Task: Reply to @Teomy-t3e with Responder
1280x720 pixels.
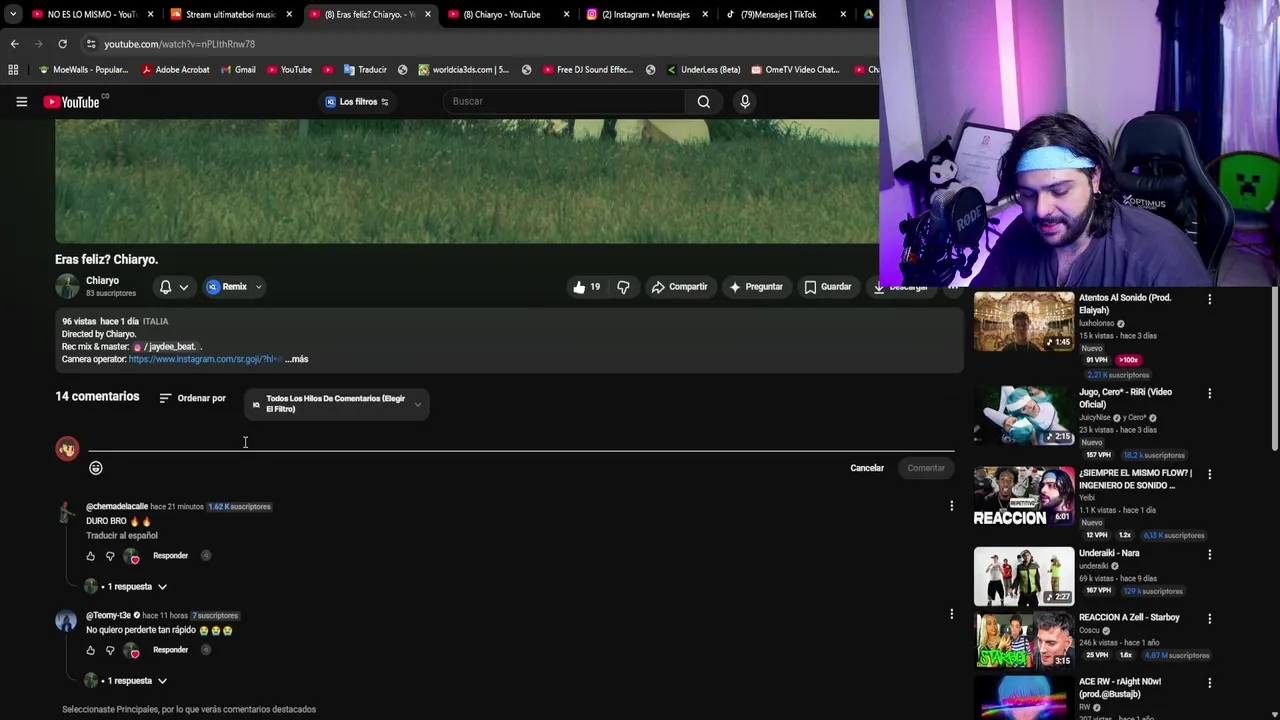Action: 170,650
